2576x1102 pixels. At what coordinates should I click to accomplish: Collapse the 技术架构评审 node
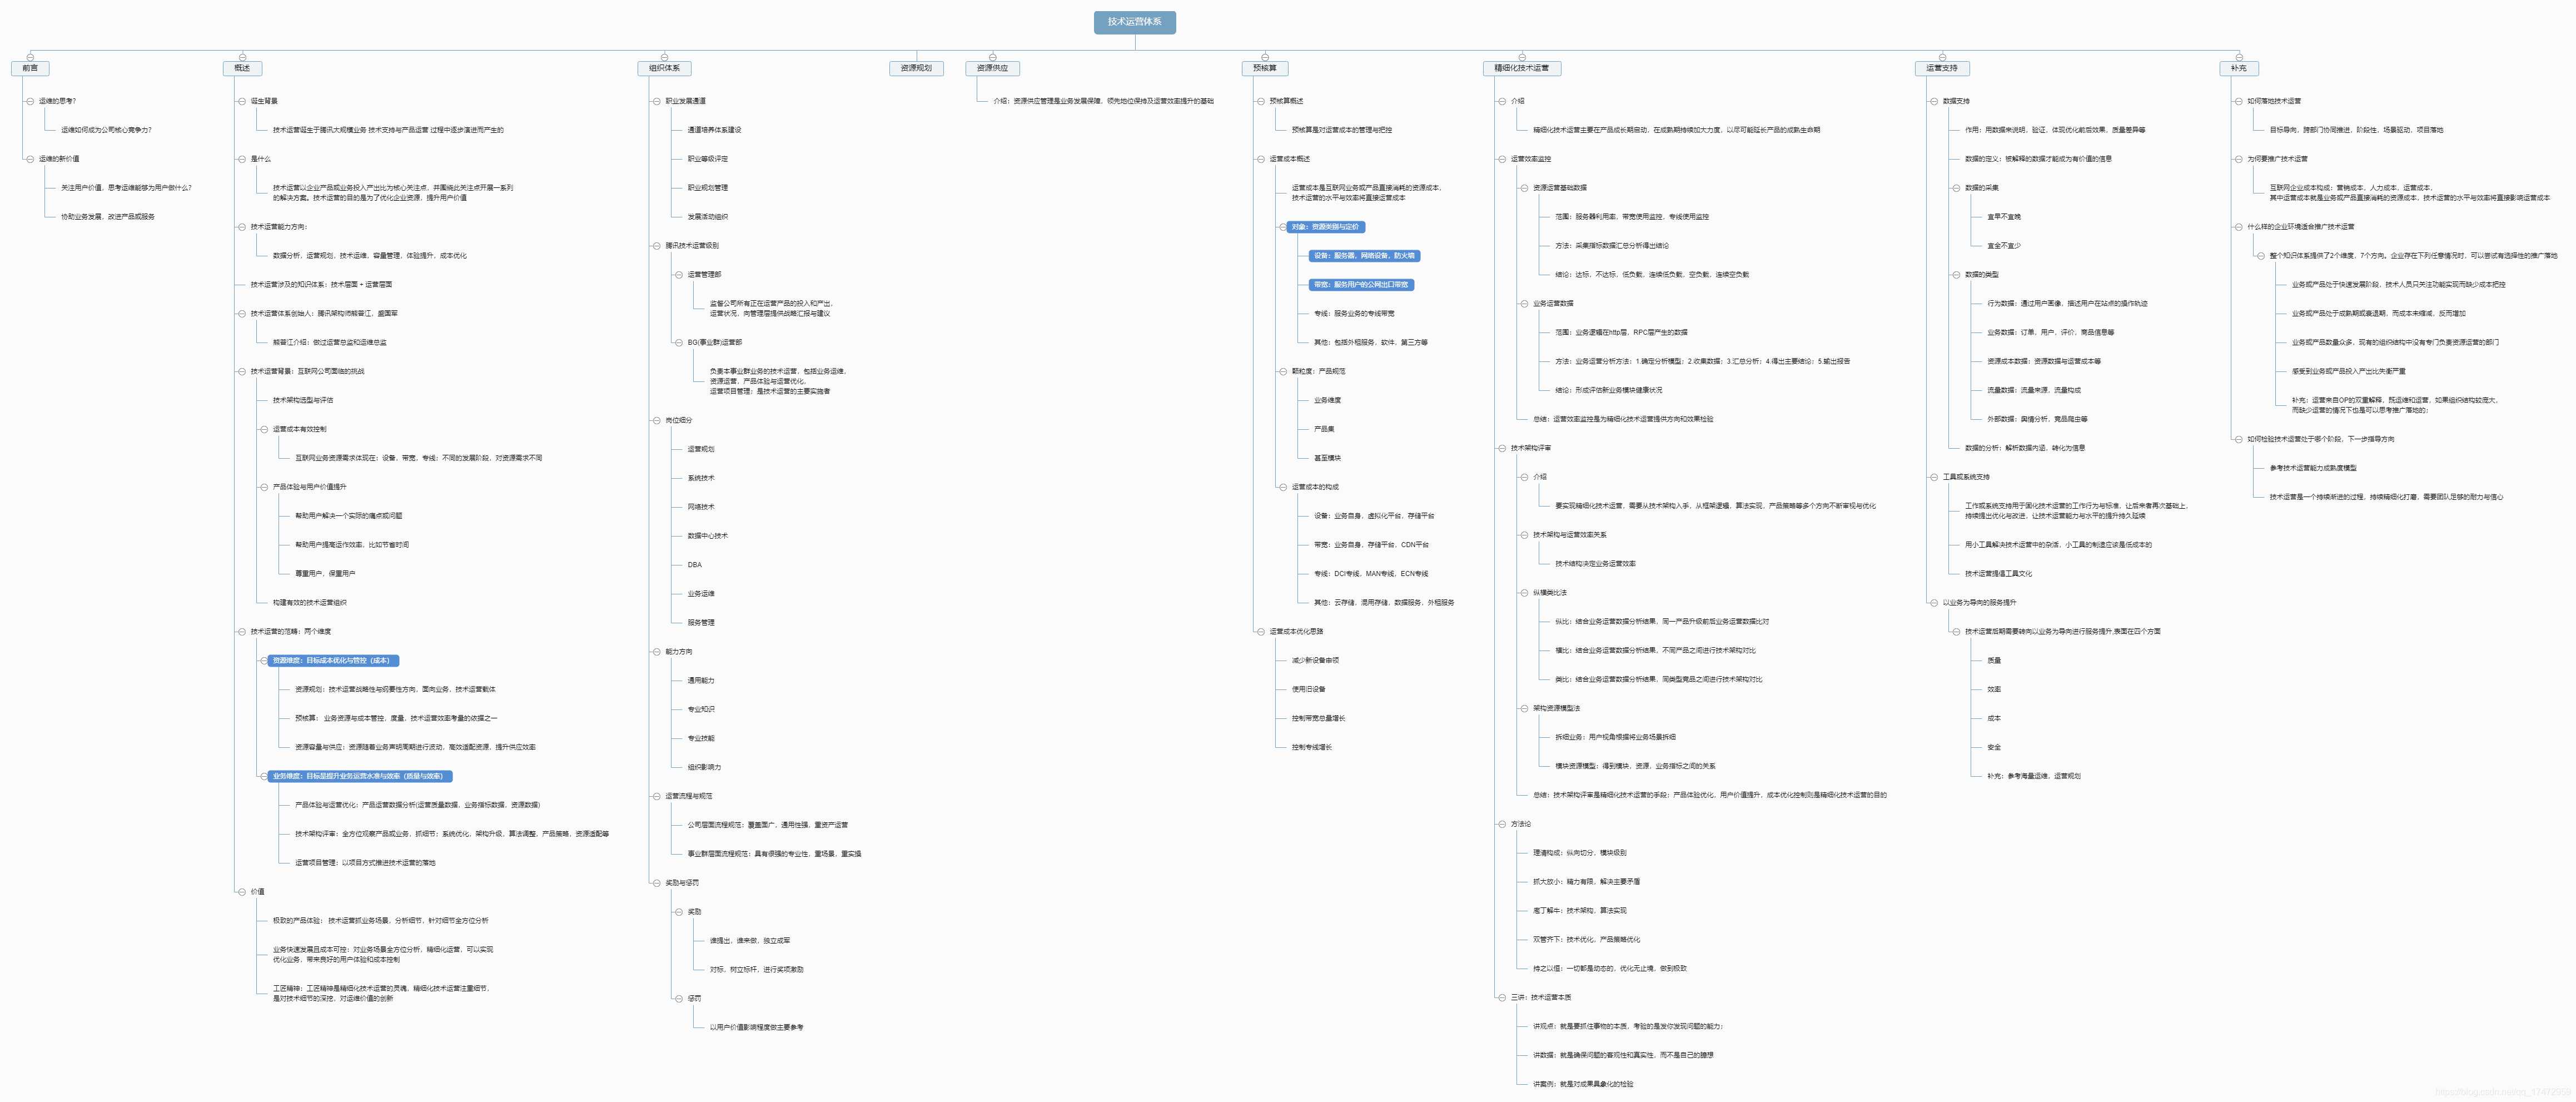tap(1502, 448)
